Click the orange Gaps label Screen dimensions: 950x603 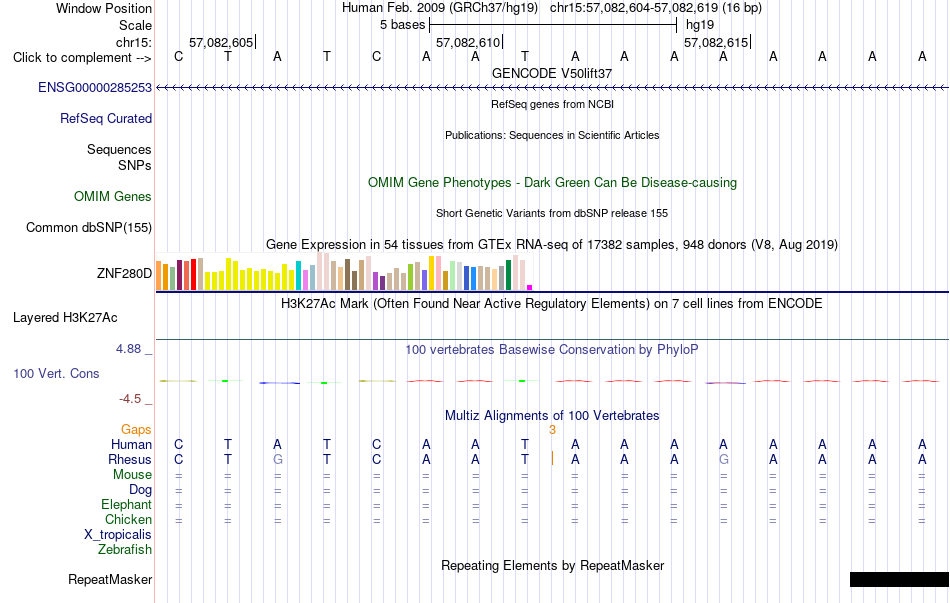[136, 430]
